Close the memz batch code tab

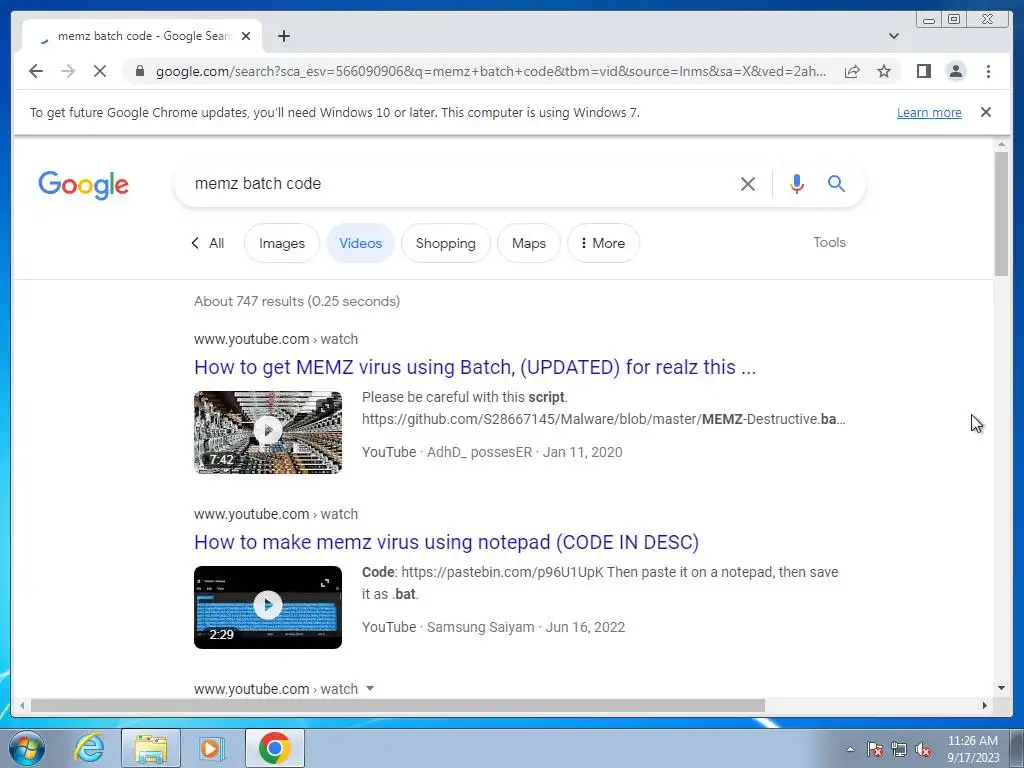[246, 36]
